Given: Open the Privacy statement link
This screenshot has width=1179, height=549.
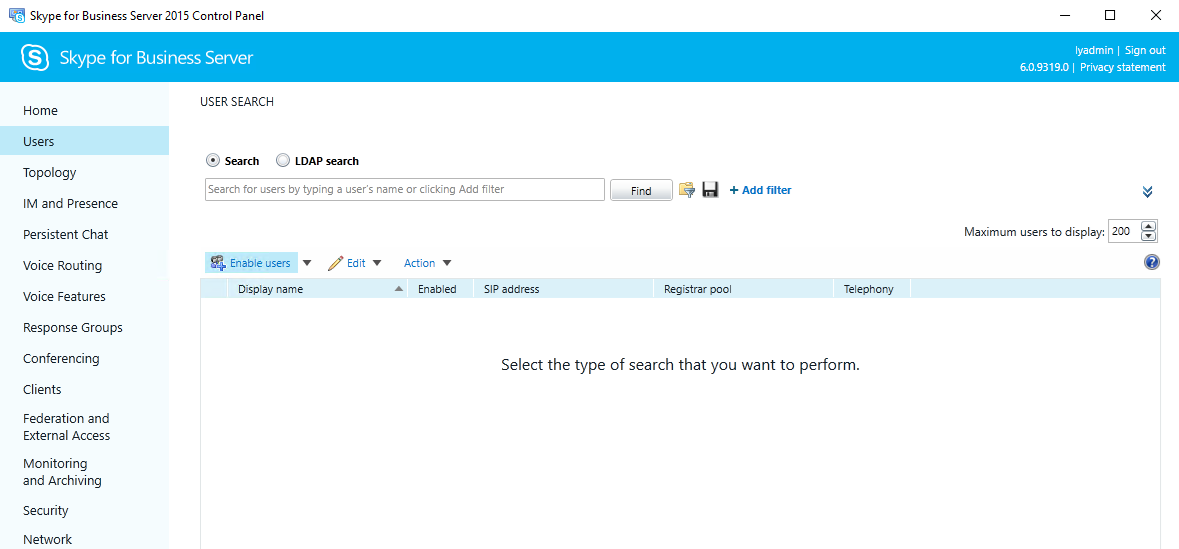Looking at the screenshot, I should [x=1123, y=67].
